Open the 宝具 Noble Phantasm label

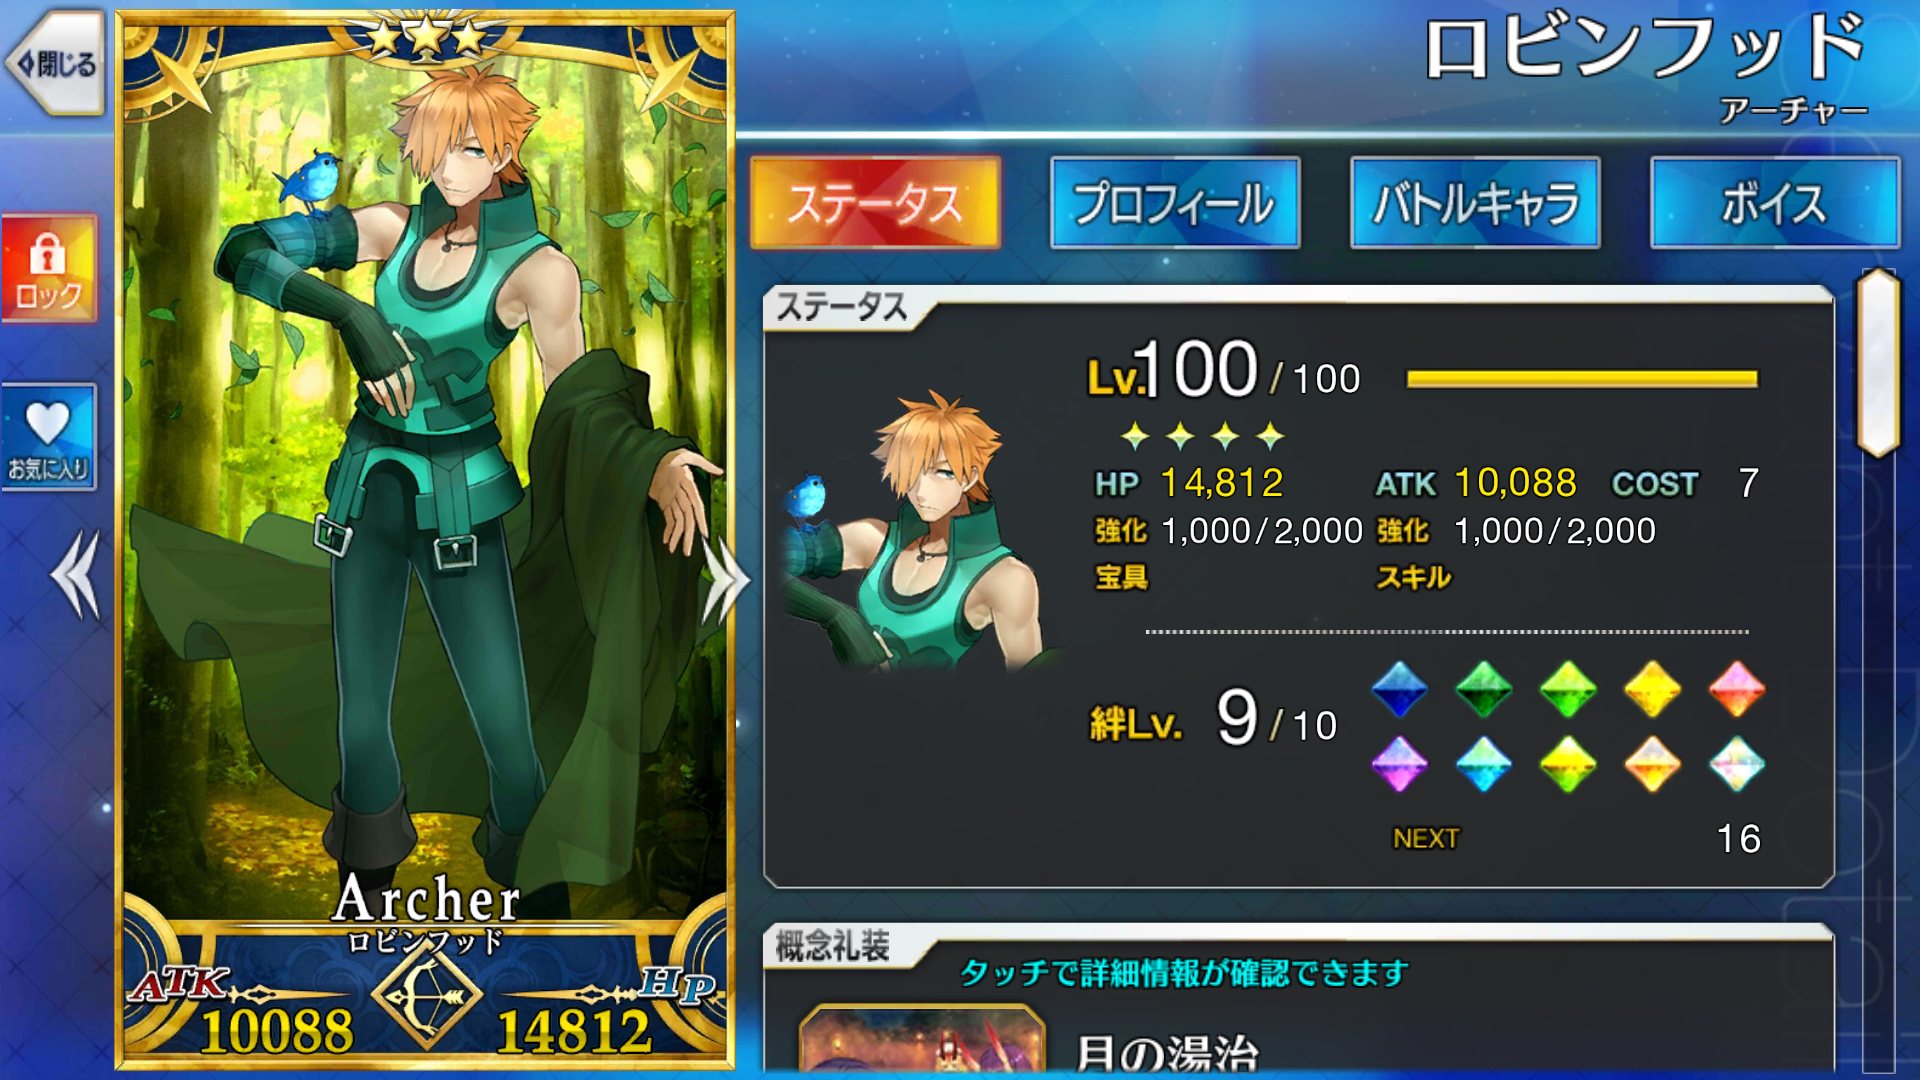[1122, 577]
